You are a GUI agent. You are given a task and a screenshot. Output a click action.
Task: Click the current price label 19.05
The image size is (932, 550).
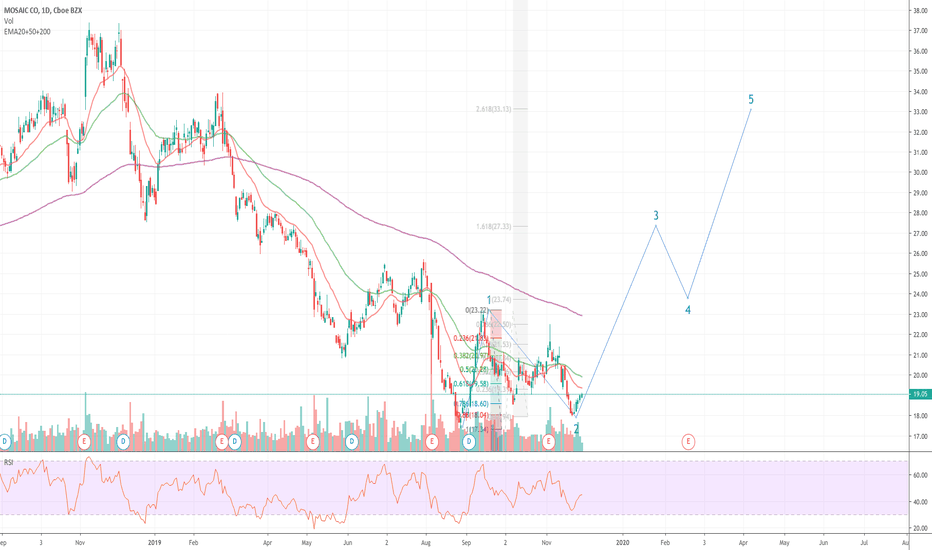920,394
